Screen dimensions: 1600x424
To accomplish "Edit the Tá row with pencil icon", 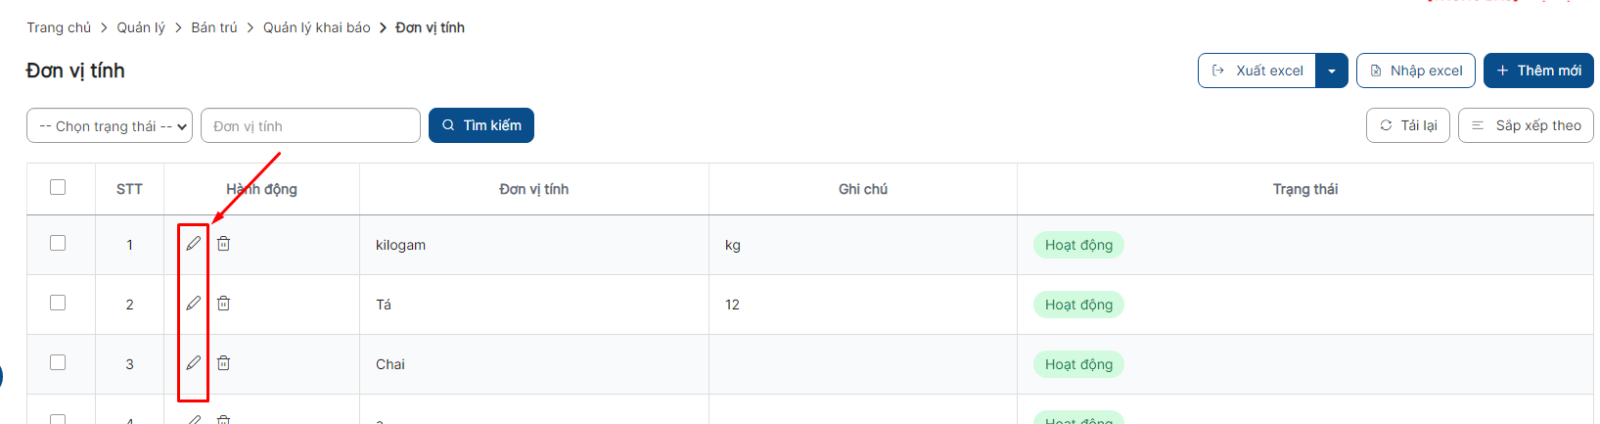I will pos(193,303).
